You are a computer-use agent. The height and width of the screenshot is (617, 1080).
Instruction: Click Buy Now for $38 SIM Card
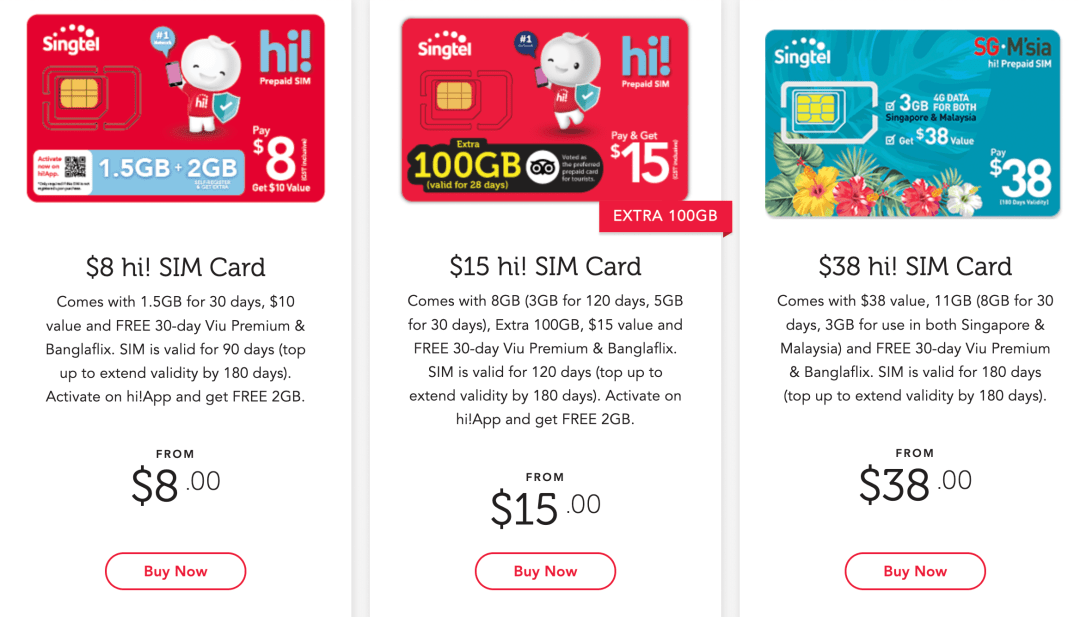(x=915, y=571)
